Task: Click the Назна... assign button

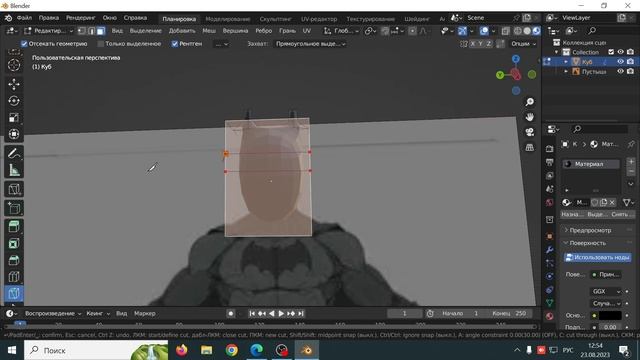Action: click(x=572, y=214)
